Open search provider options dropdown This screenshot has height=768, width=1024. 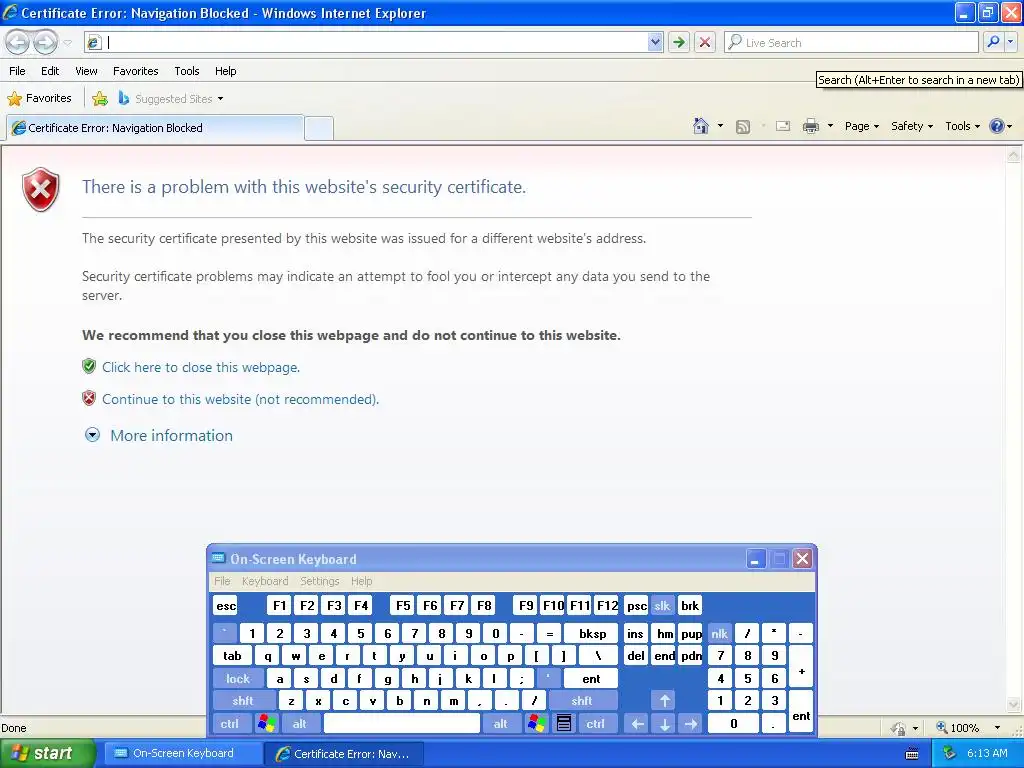coord(1010,42)
